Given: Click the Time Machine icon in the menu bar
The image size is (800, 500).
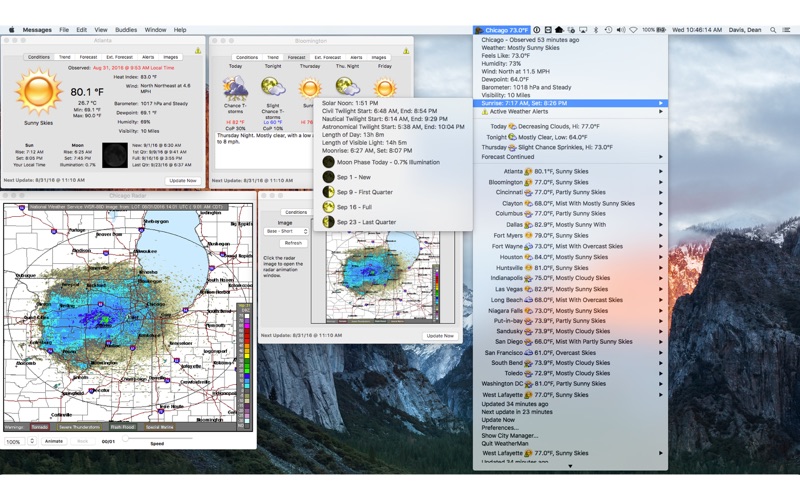Looking at the screenshot, I should (608, 30).
